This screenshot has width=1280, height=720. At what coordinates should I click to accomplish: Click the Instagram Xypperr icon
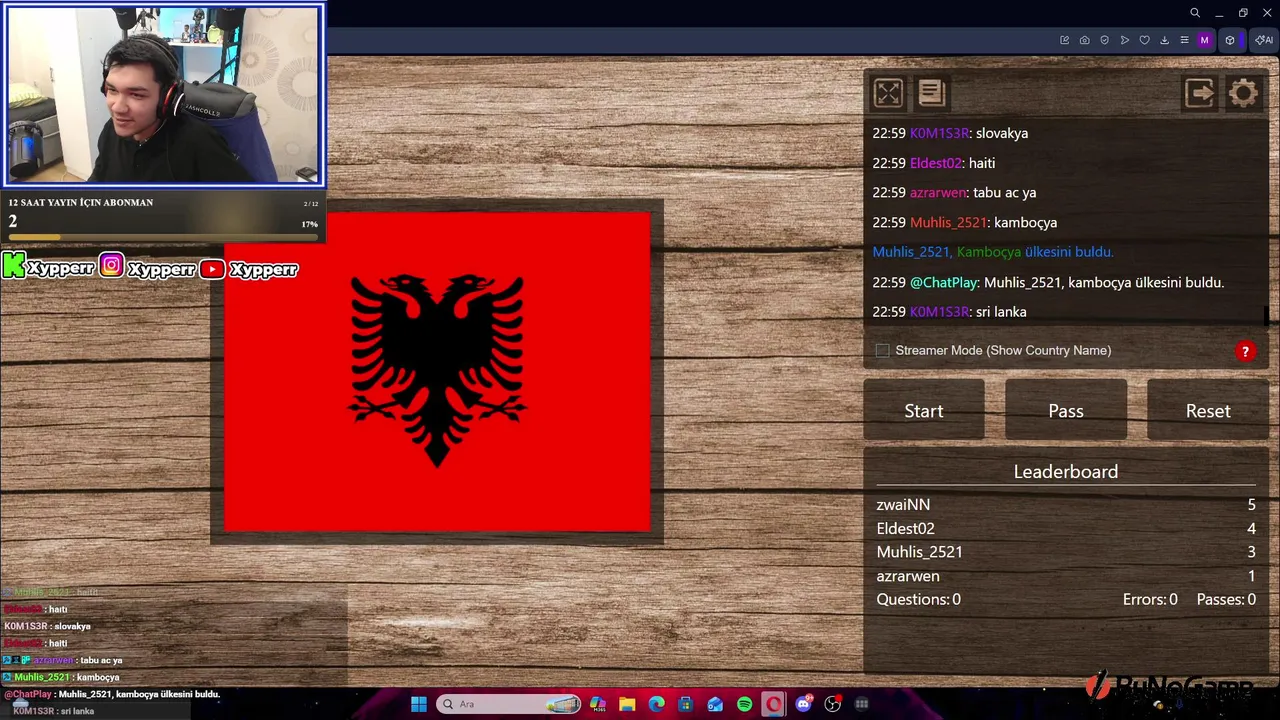pos(111,266)
